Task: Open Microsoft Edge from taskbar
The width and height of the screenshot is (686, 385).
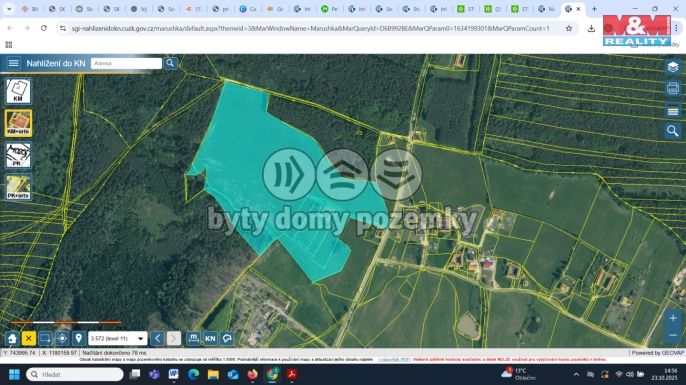Action: coord(193,374)
